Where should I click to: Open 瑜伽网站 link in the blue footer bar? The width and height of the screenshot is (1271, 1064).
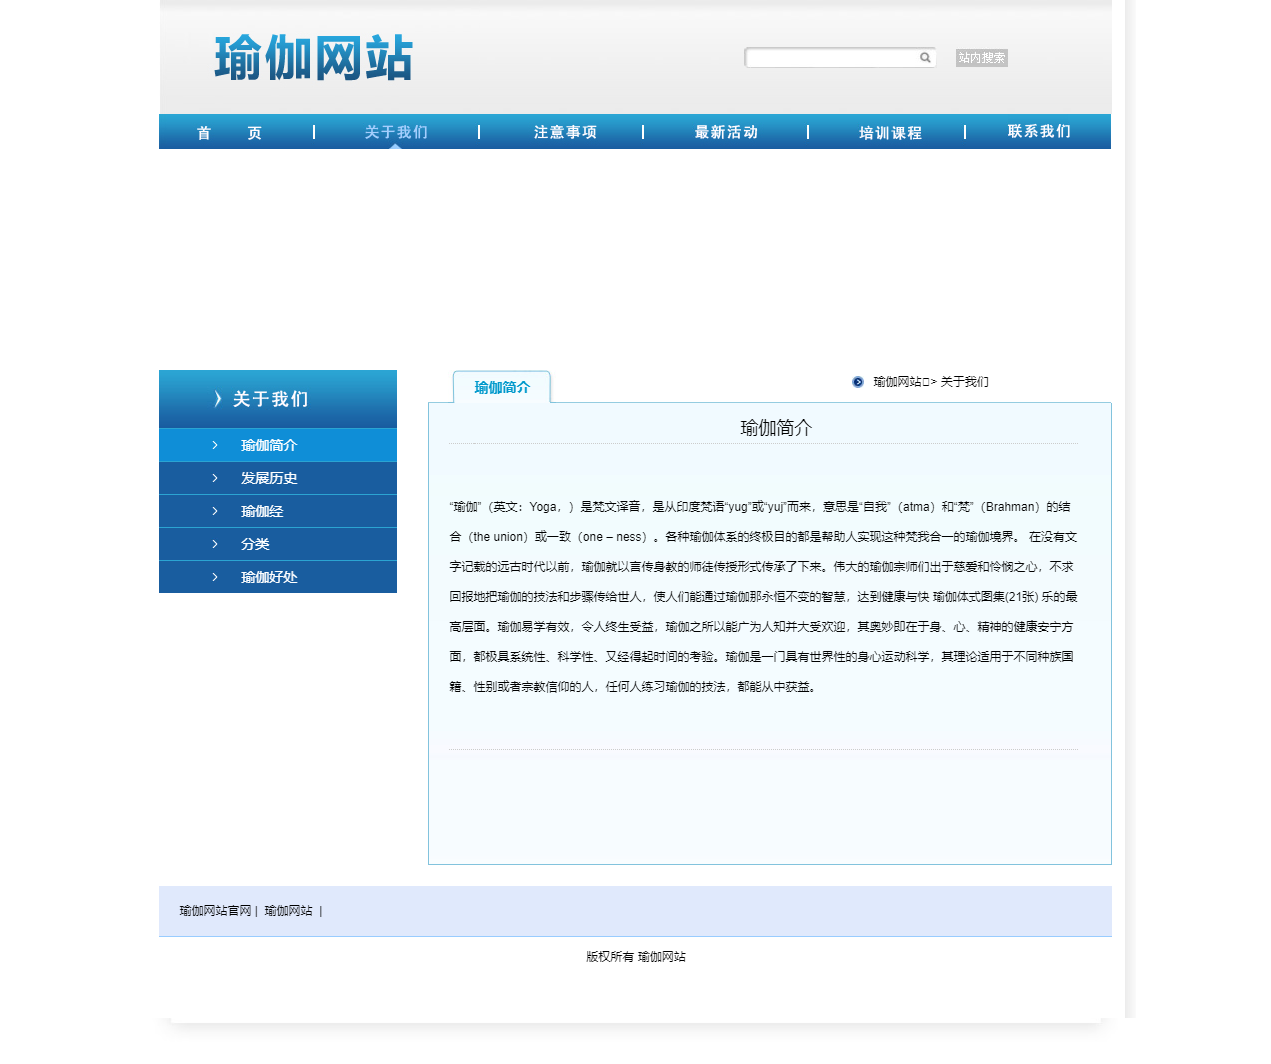(288, 911)
